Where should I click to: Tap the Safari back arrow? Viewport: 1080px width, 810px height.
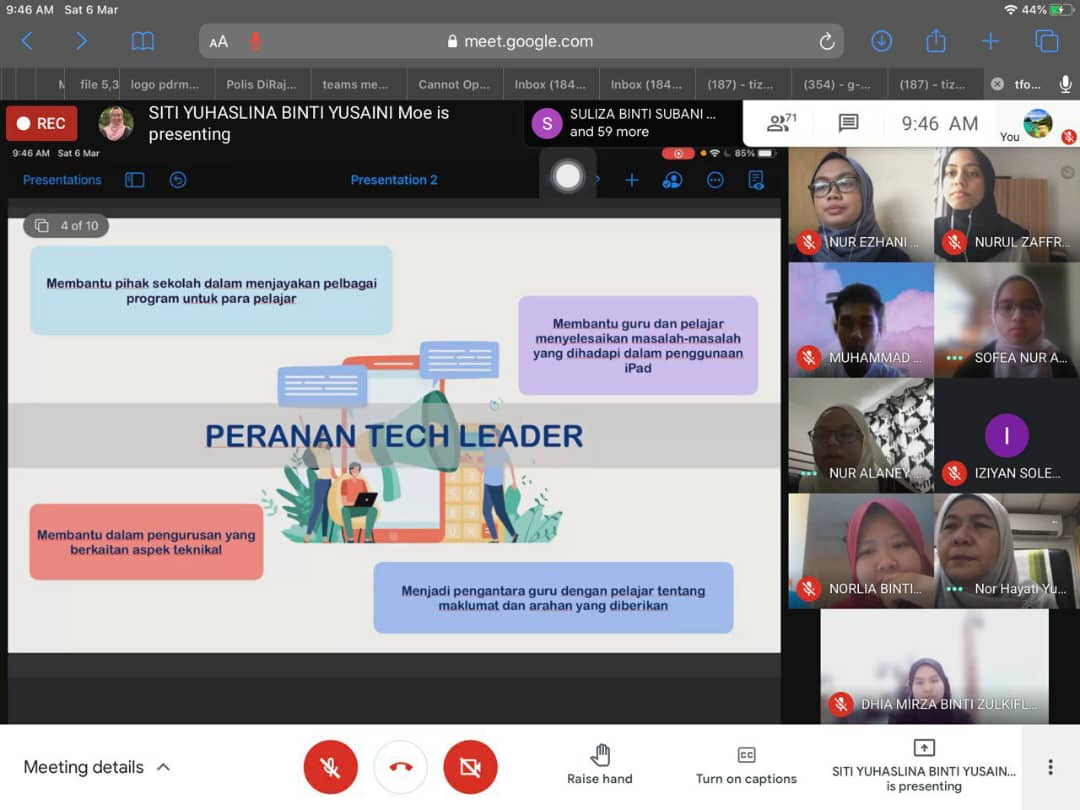[27, 41]
